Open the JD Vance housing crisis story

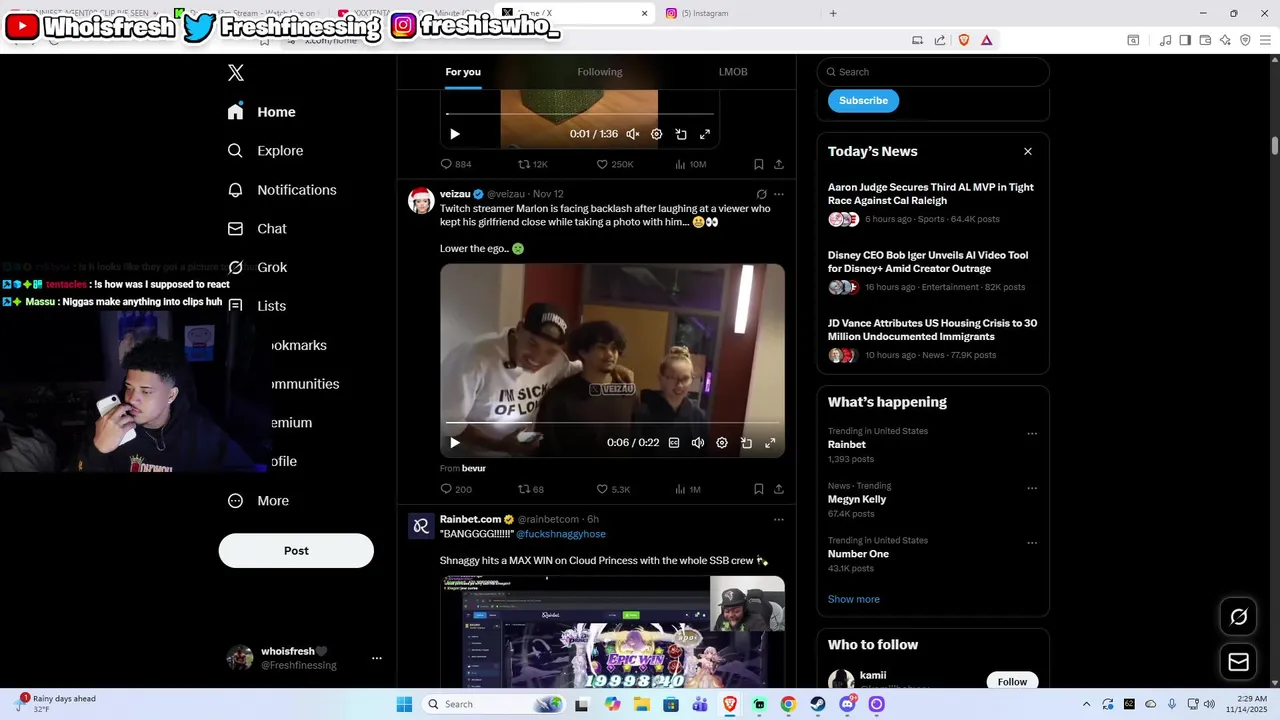(931, 339)
